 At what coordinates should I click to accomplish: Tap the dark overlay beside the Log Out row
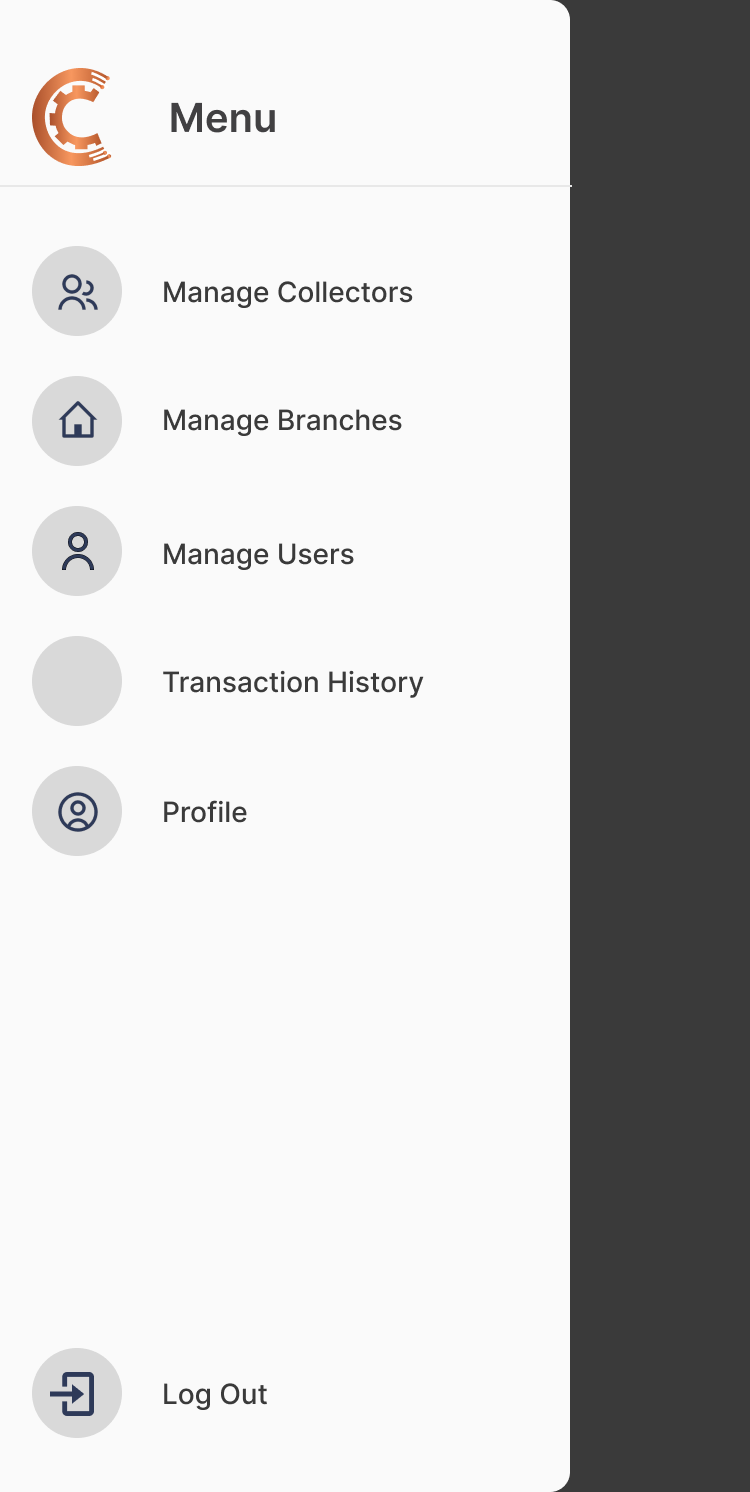tap(660, 1393)
